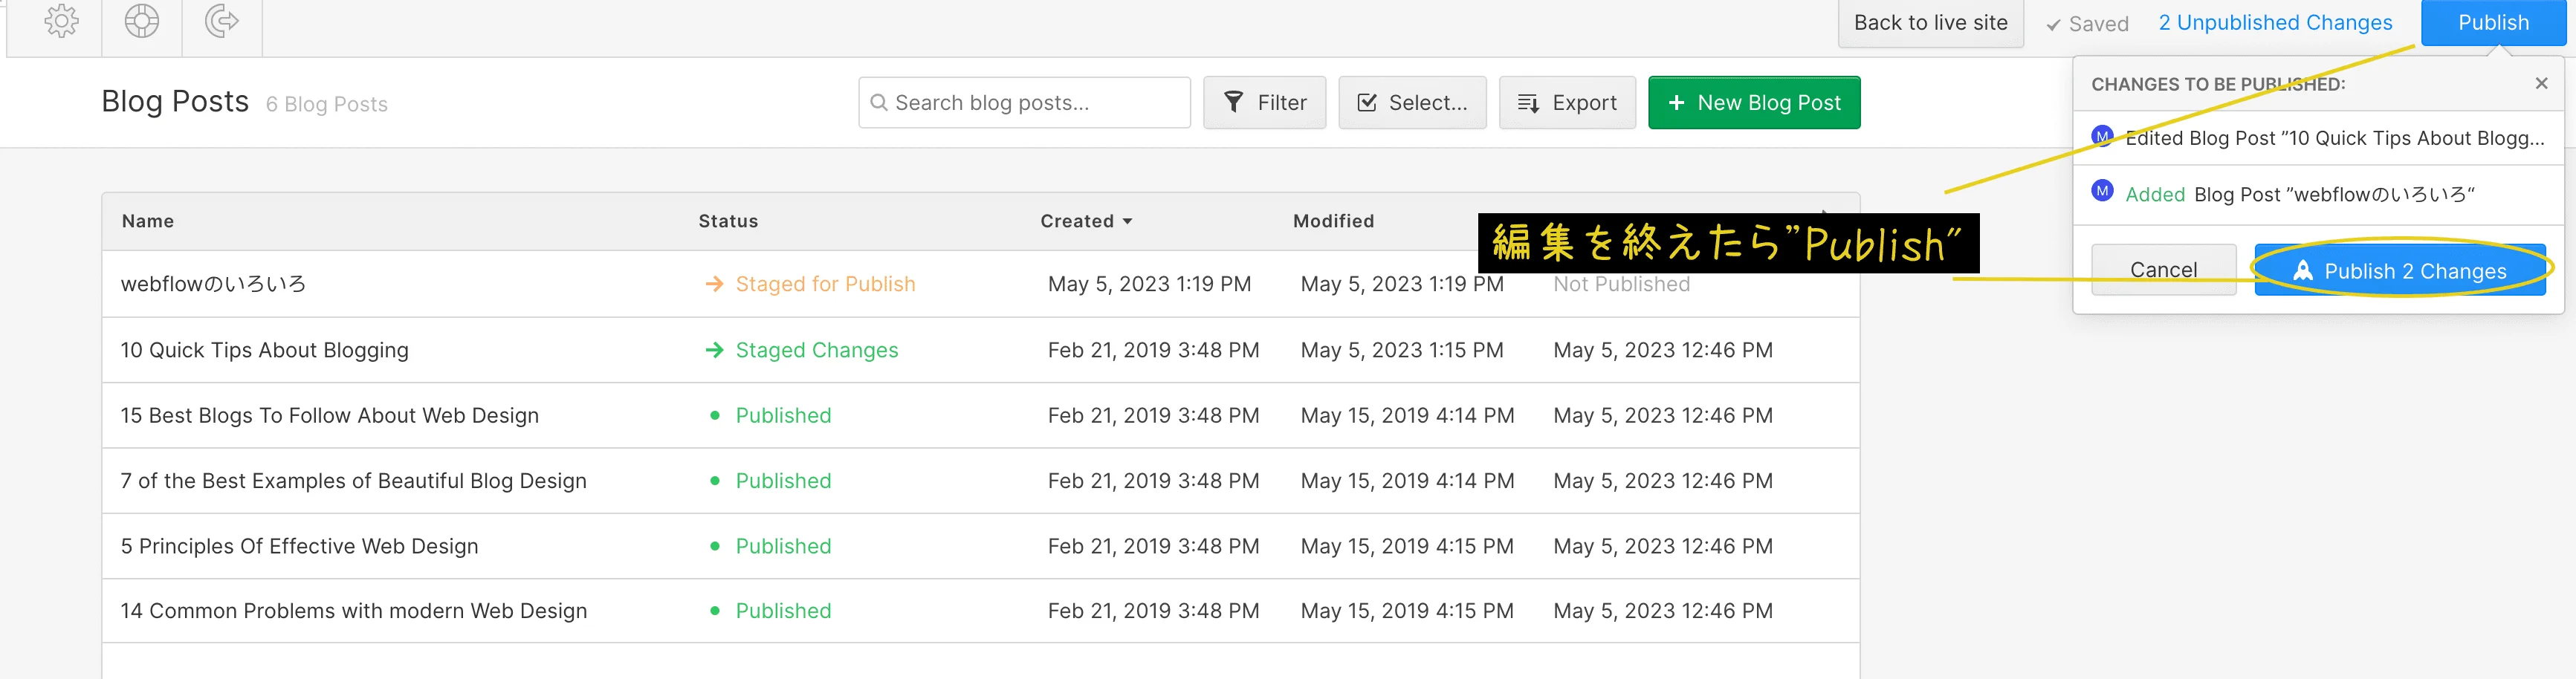
Task: Sort by the Created column arrow
Action: point(1127,222)
